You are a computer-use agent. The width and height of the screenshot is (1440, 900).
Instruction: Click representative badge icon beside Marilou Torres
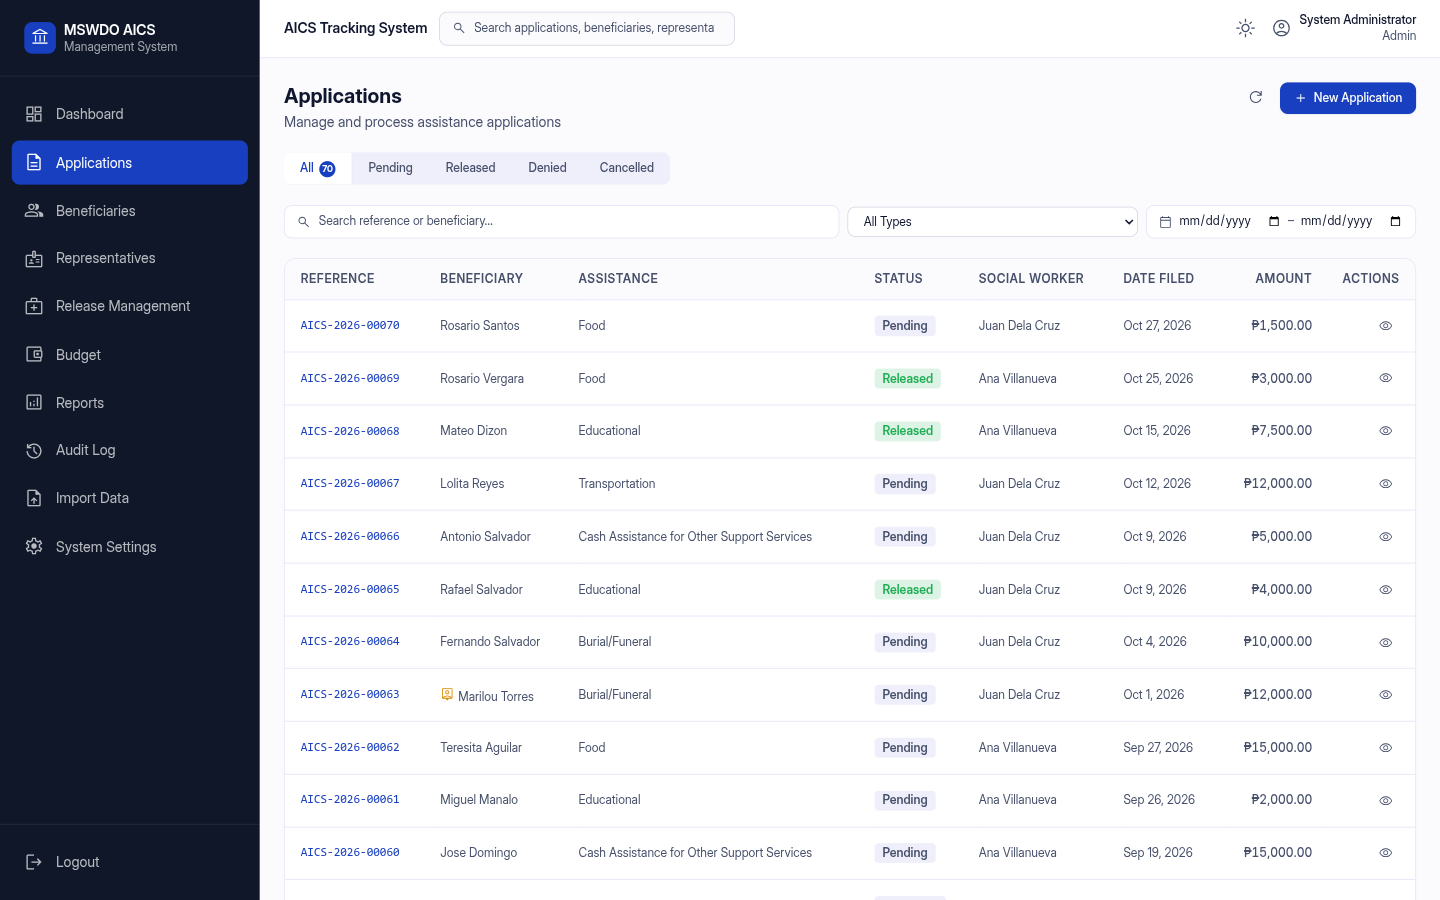tap(447, 694)
